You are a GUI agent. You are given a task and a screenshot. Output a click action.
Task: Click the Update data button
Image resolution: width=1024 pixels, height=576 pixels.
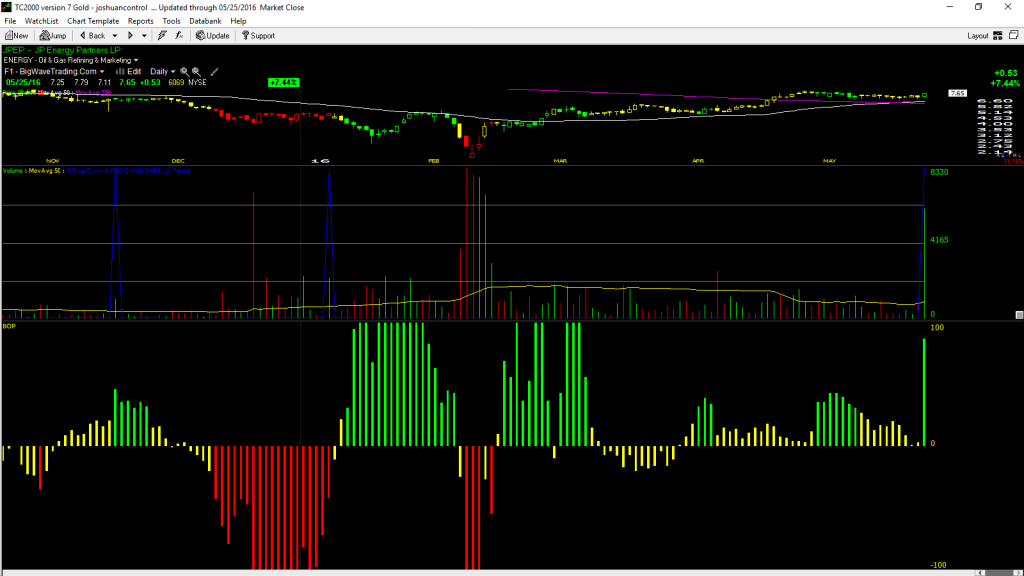(x=212, y=36)
